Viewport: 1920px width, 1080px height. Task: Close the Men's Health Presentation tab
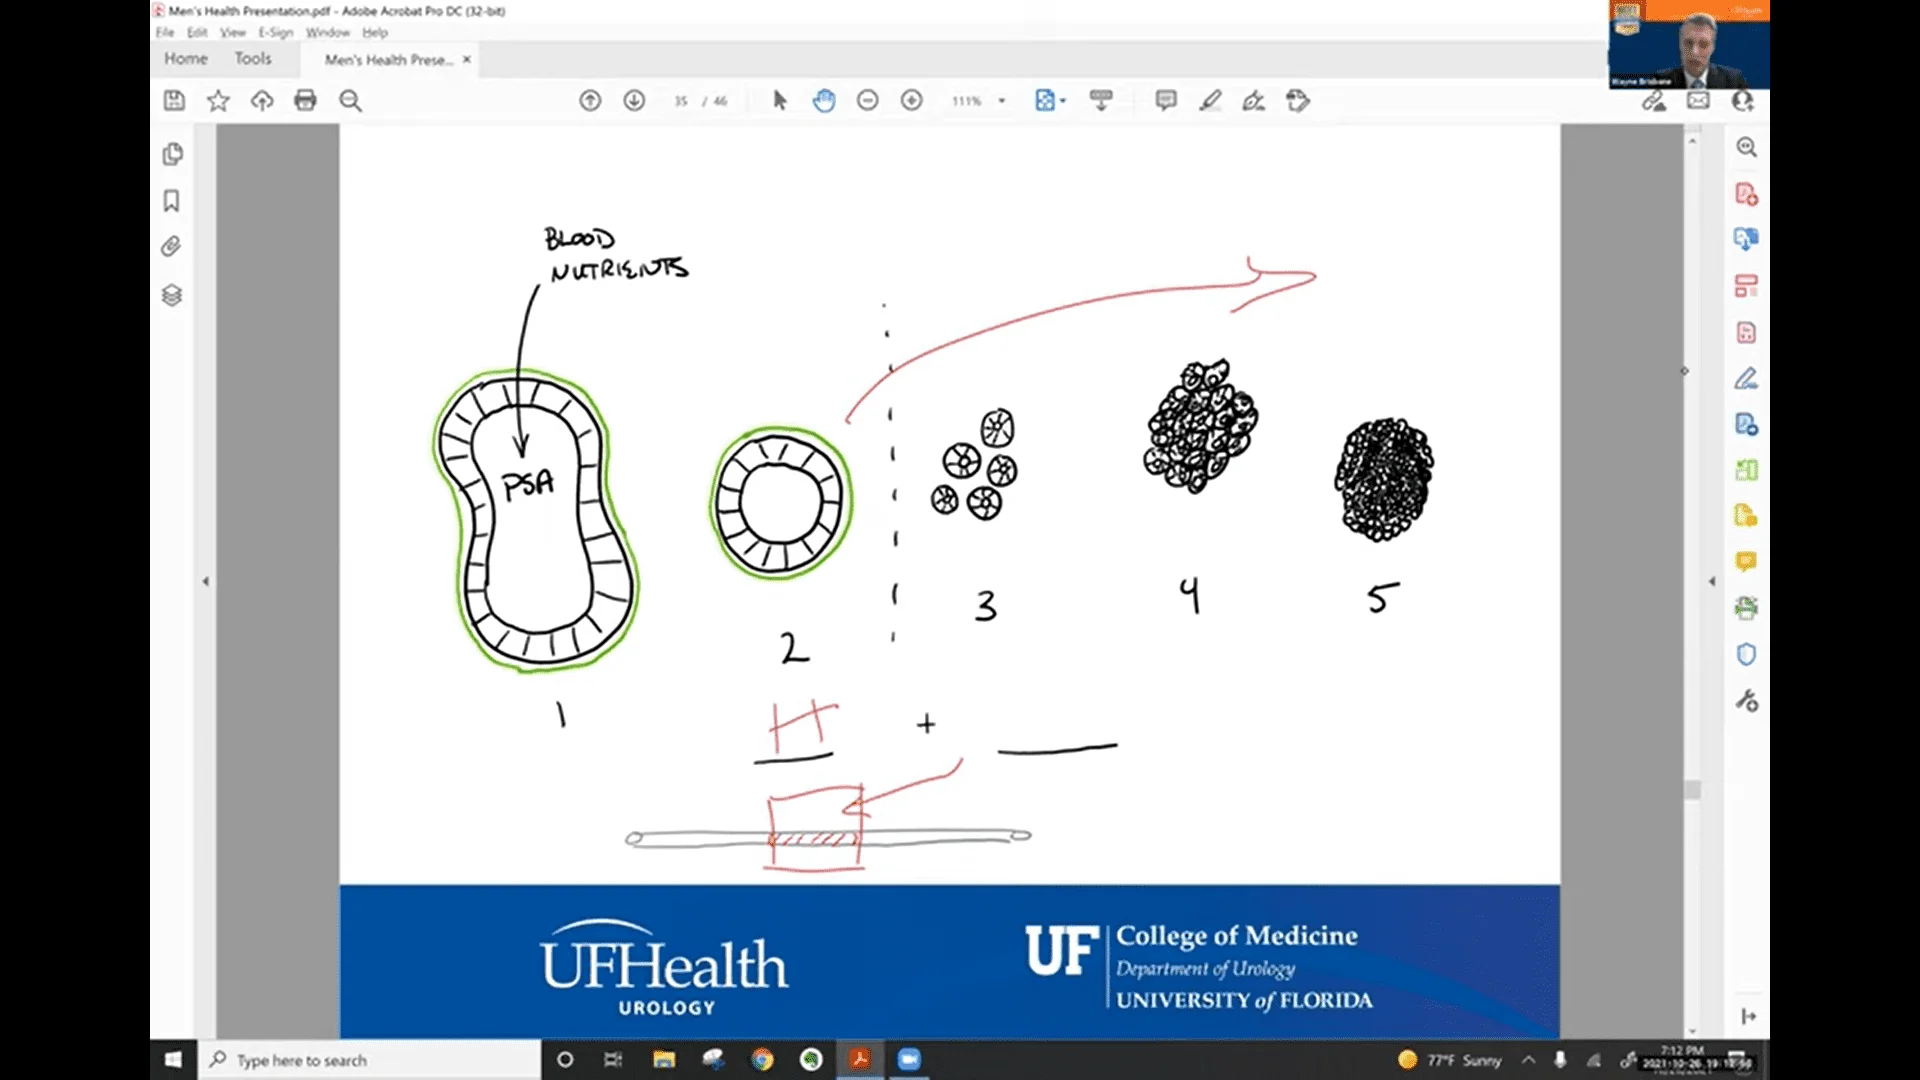click(x=466, y=60)
